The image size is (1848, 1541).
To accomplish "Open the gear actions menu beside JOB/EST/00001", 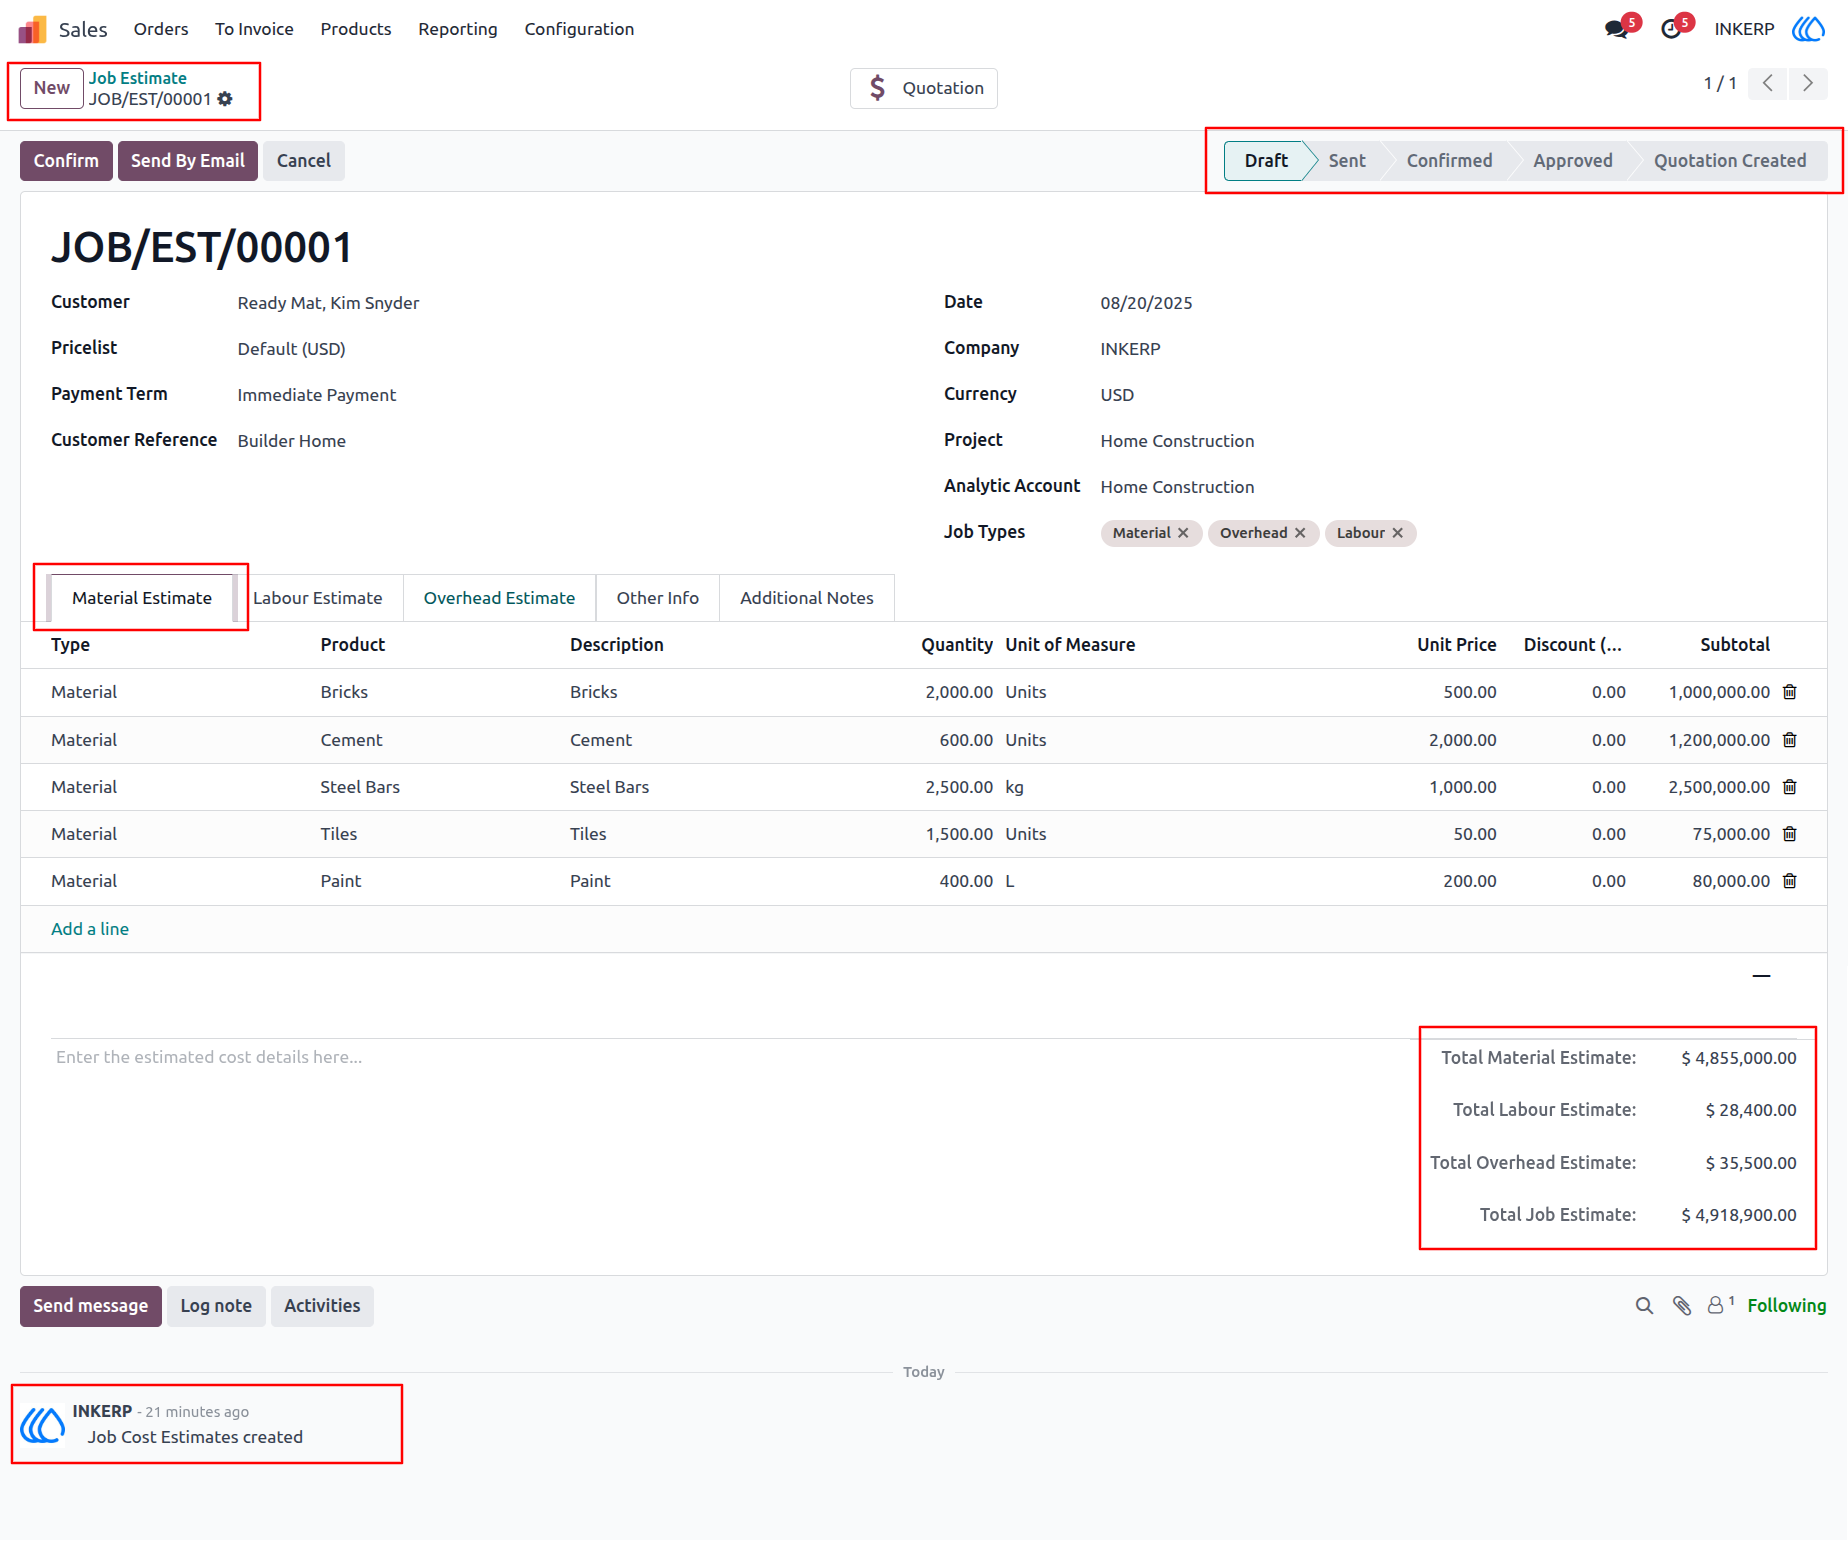I will (225, 99).
